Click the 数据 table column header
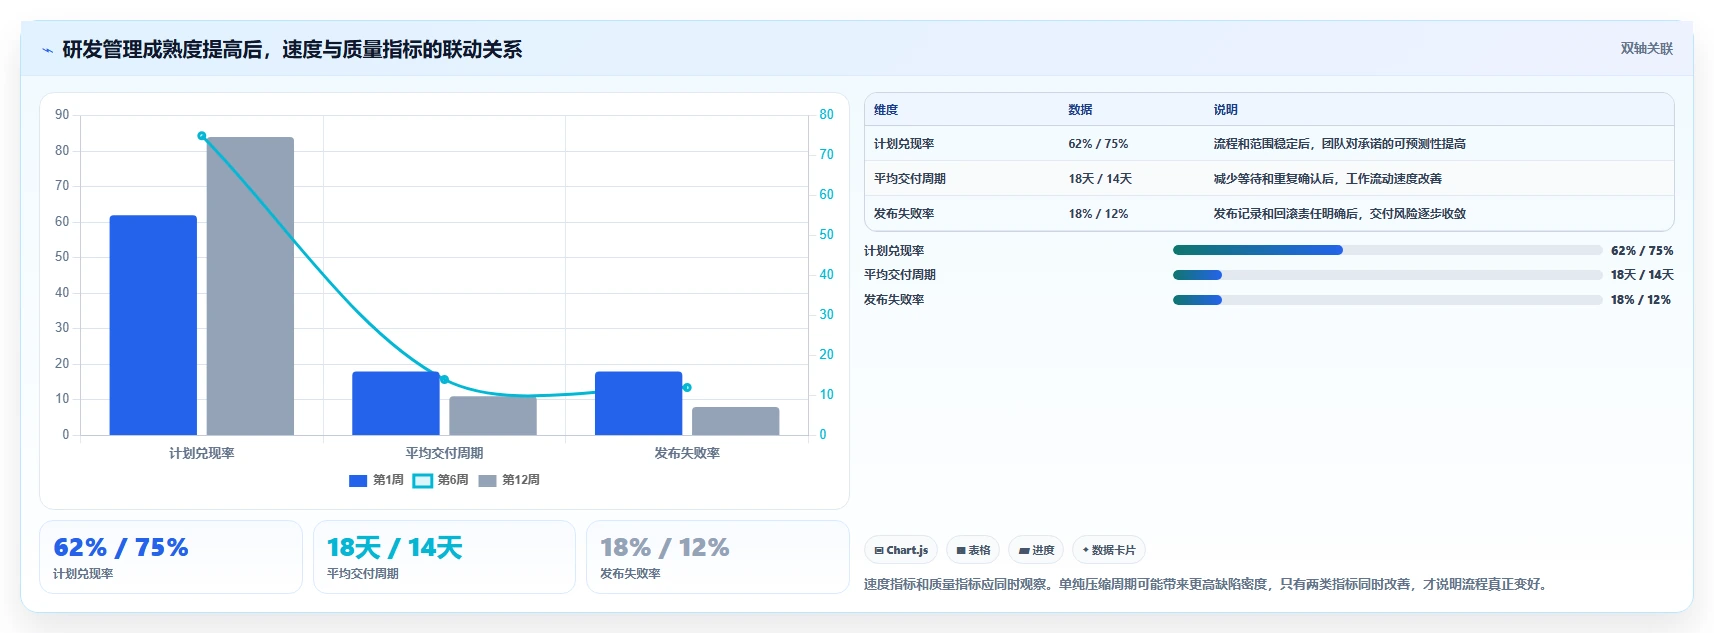The width and height of the screenshot is (1714, 633). (x=1080, y=110)
